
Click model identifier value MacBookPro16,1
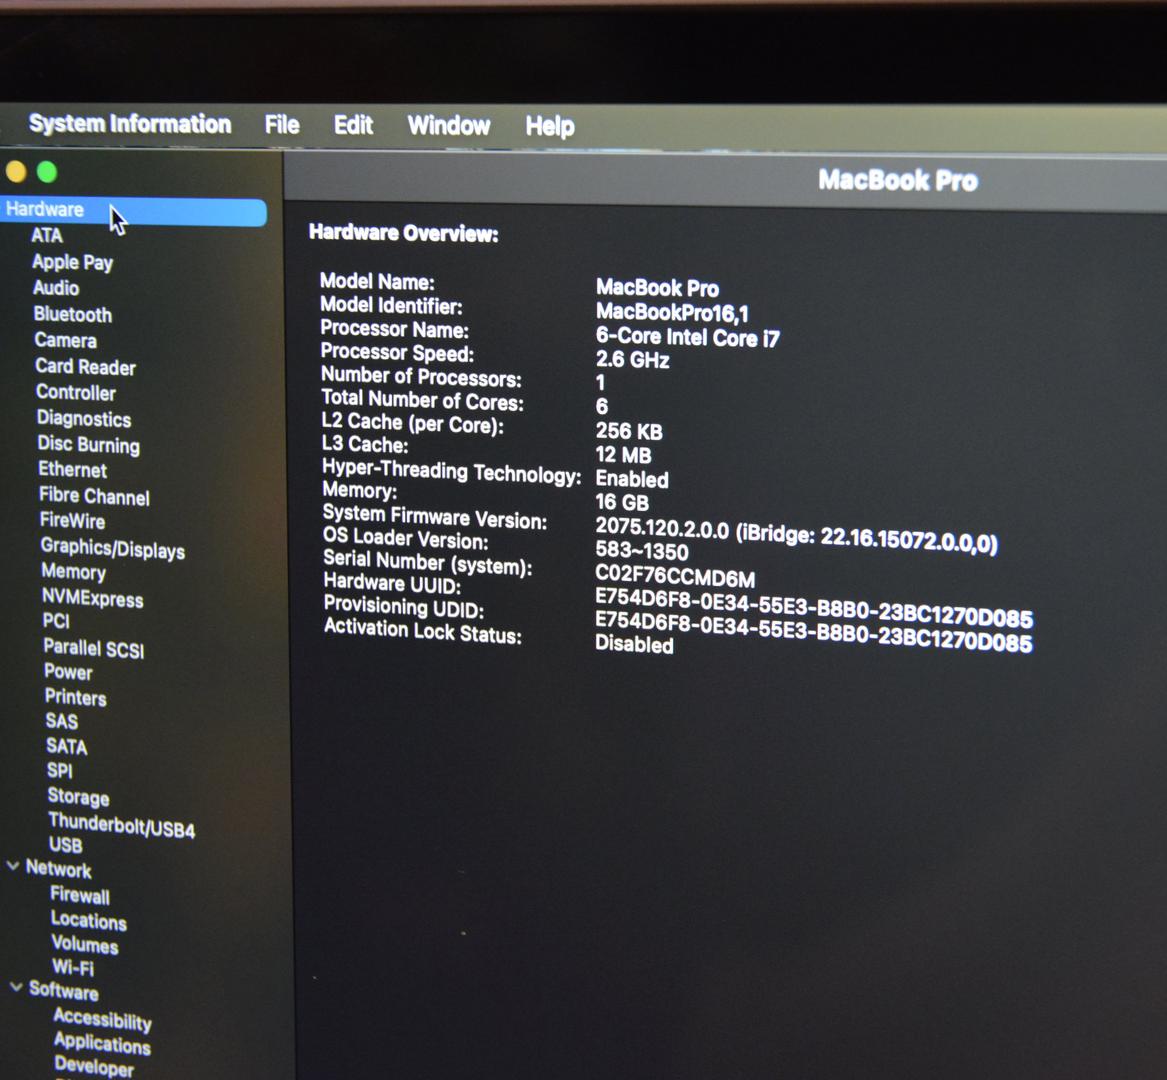point(672,312)
